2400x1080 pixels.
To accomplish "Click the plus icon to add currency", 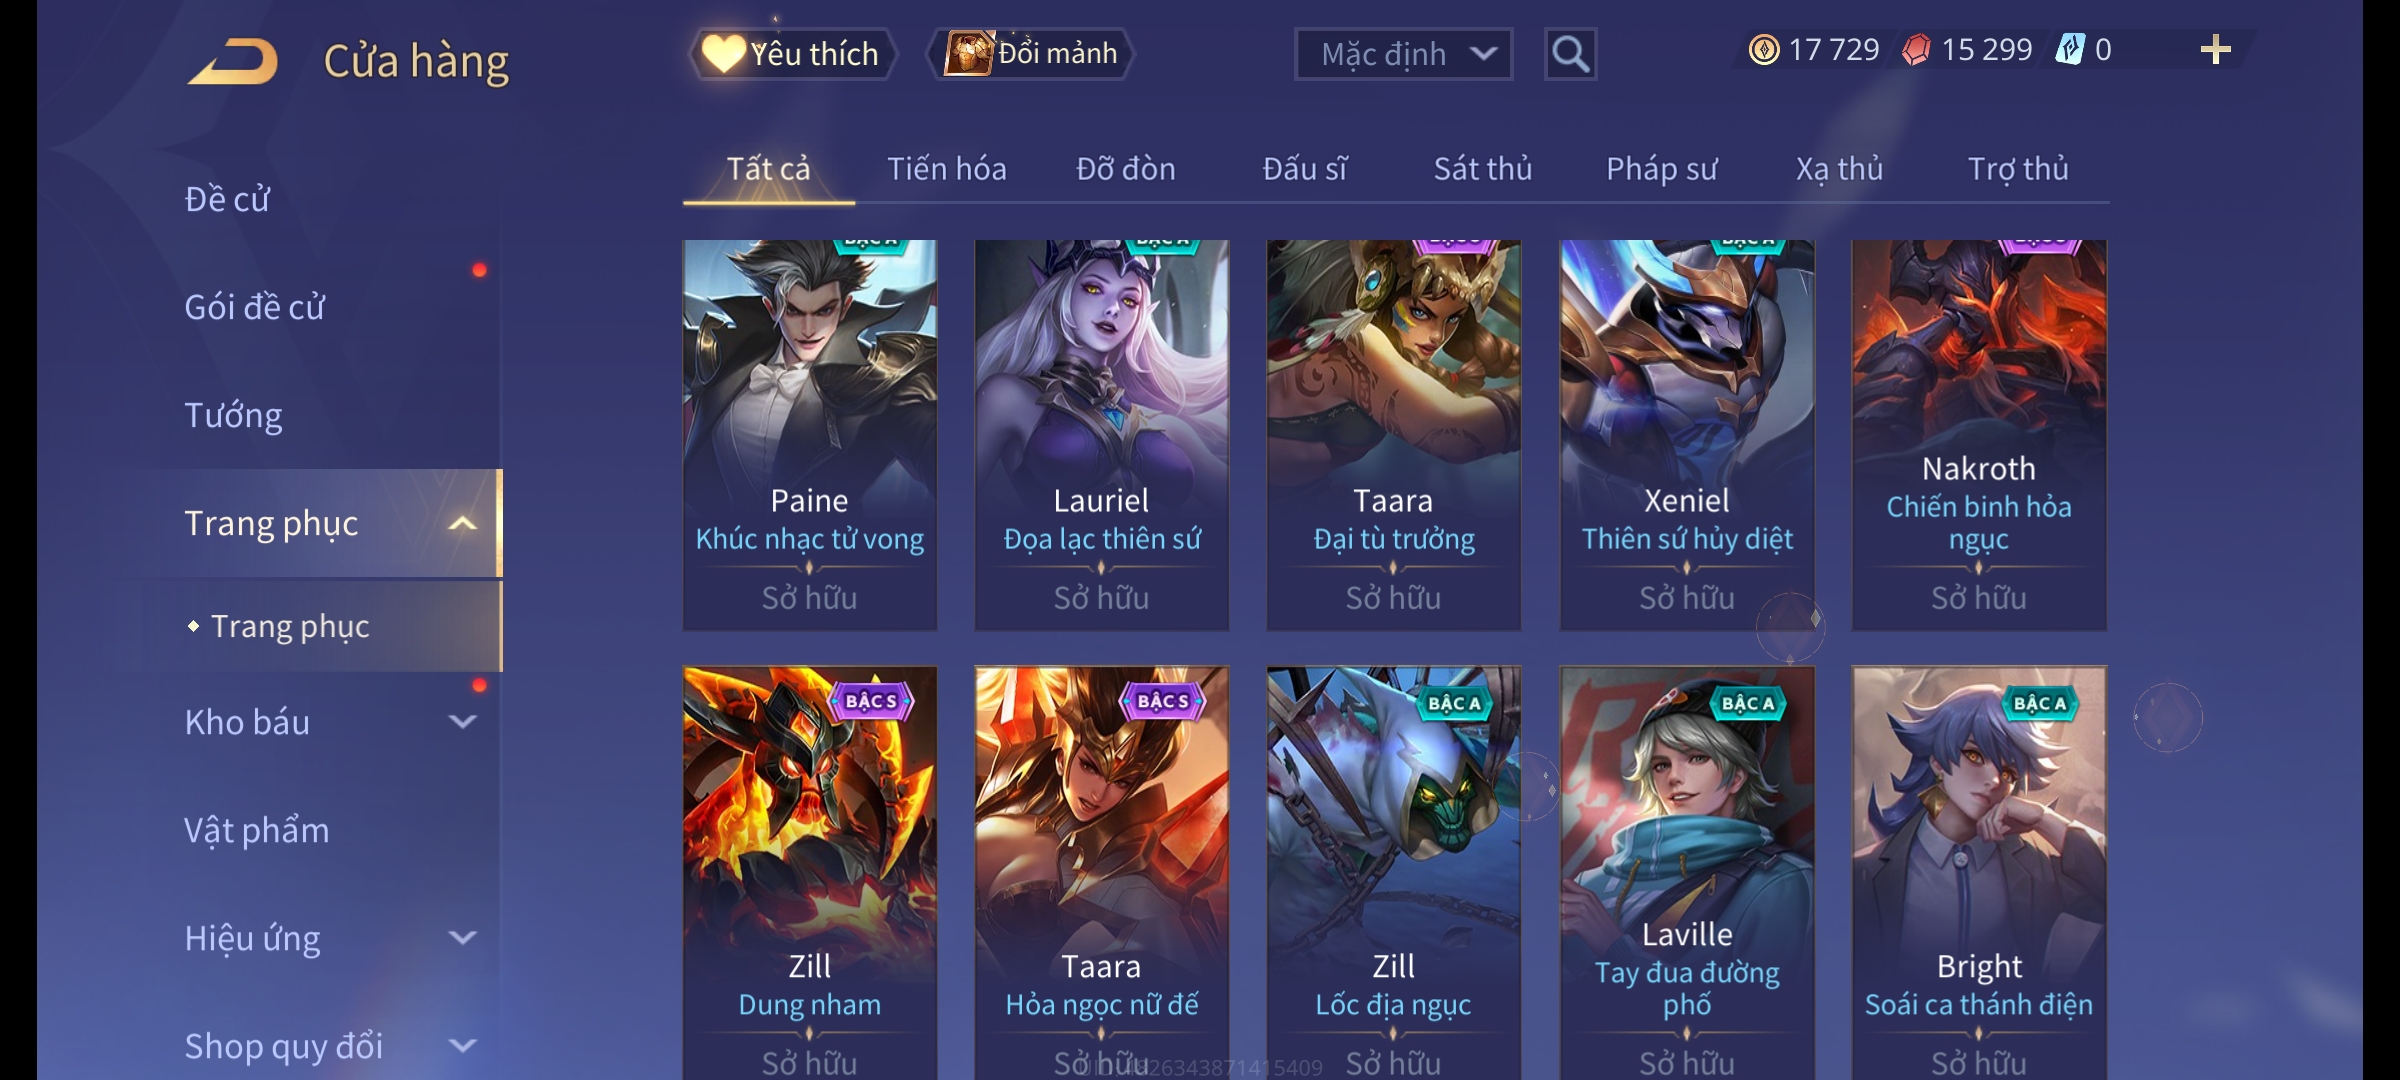I will pyautogui.click(x=2215, y=50).
